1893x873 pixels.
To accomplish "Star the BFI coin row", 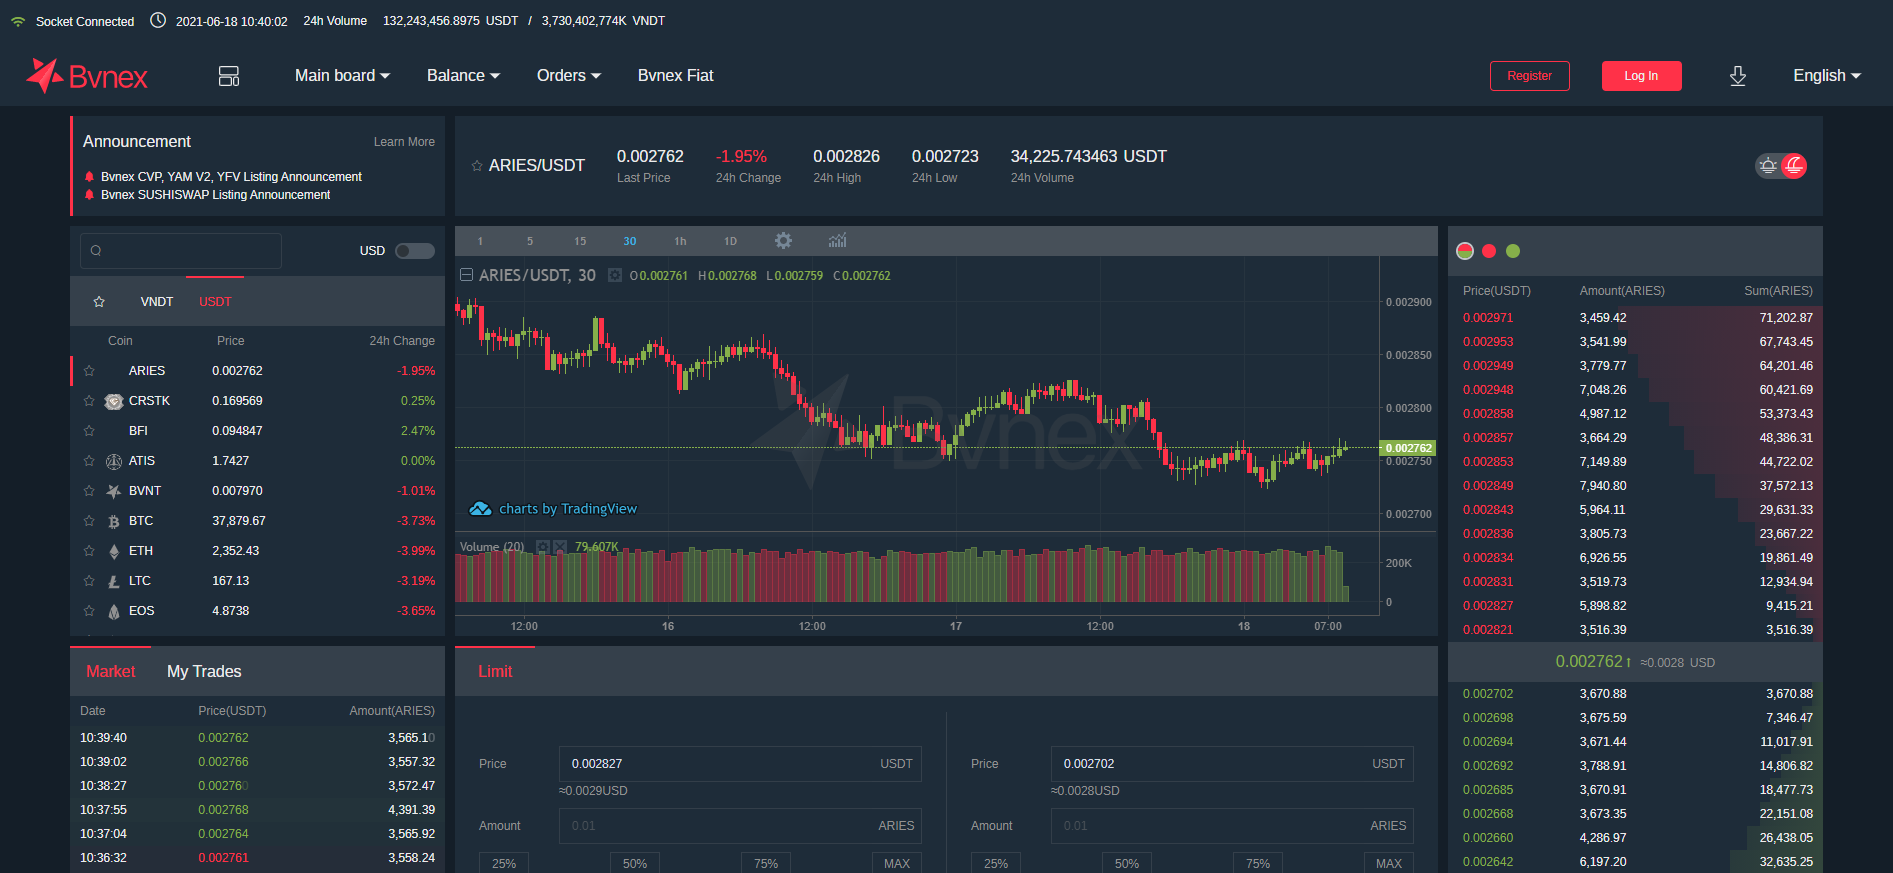I will click(89, 431).
